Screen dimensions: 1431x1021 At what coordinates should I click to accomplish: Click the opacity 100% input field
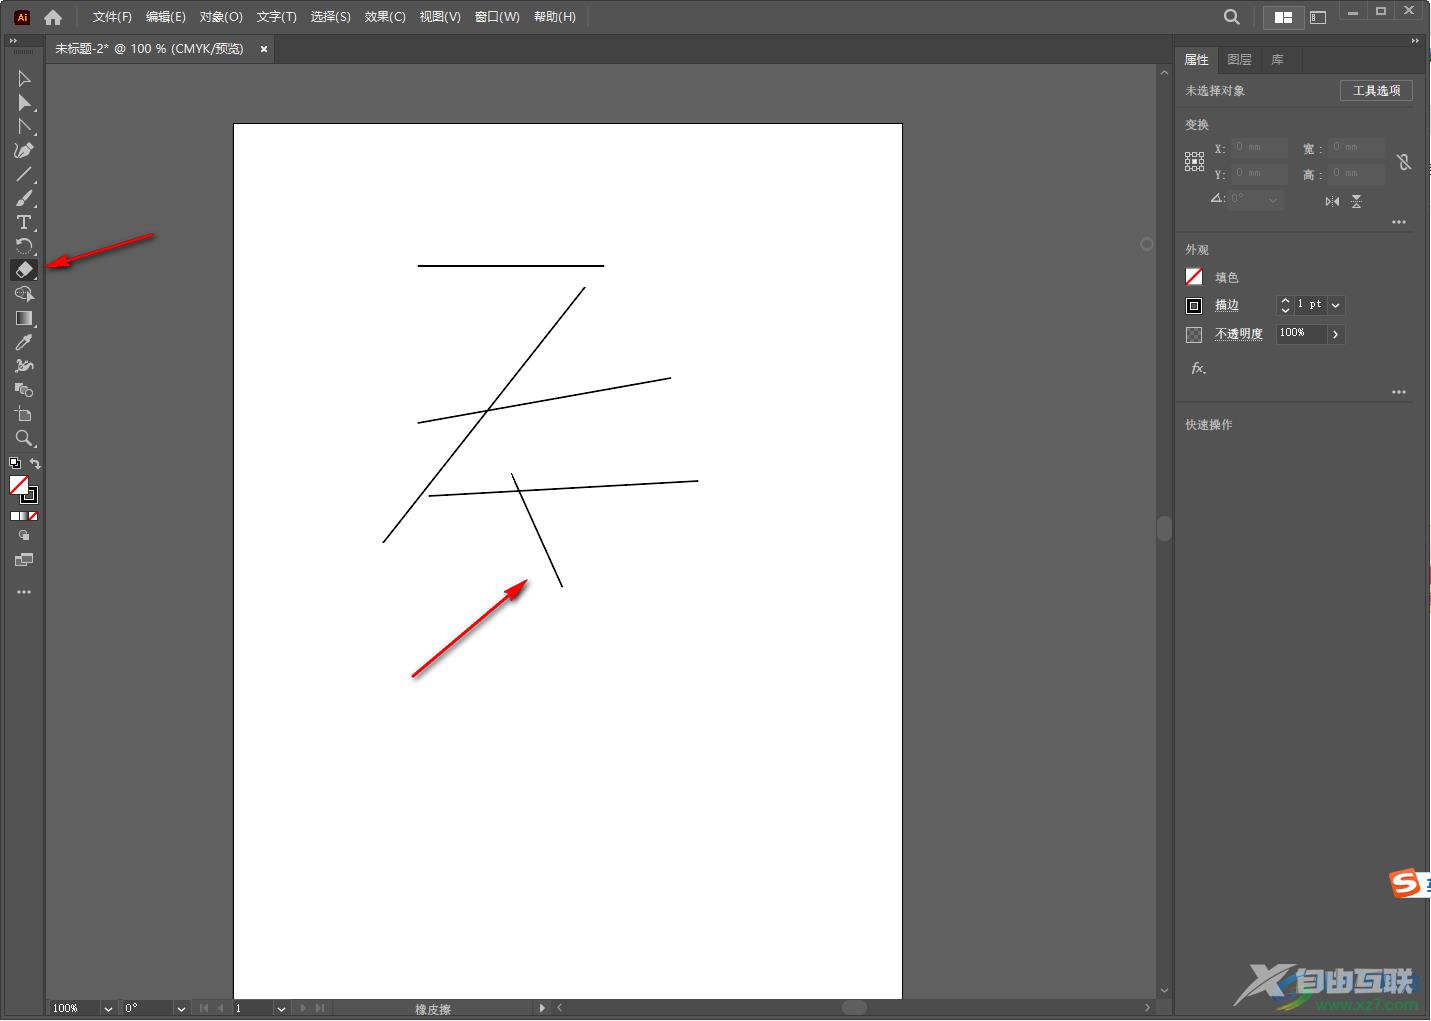tap(1302, 334)
